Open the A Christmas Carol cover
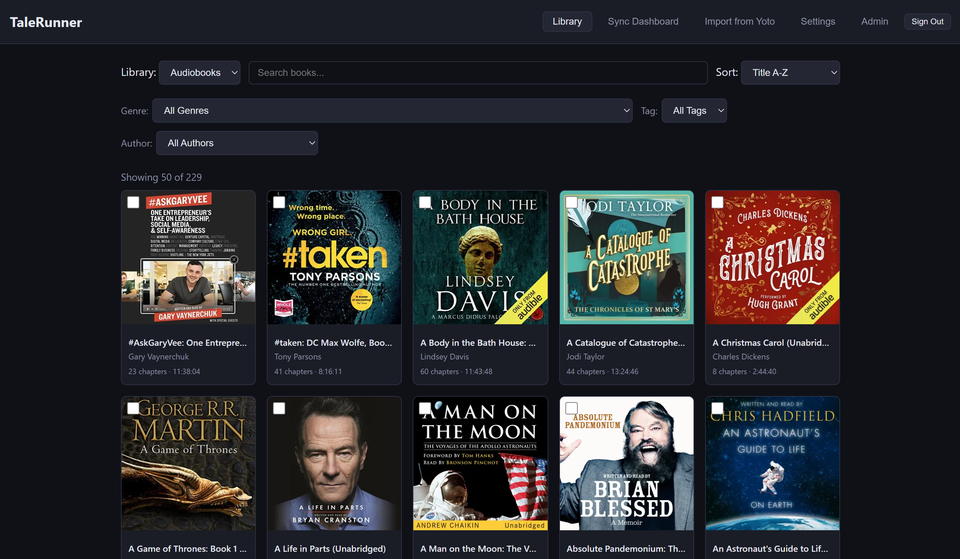The height and width of the screenshot is (559, 960). 773,257
